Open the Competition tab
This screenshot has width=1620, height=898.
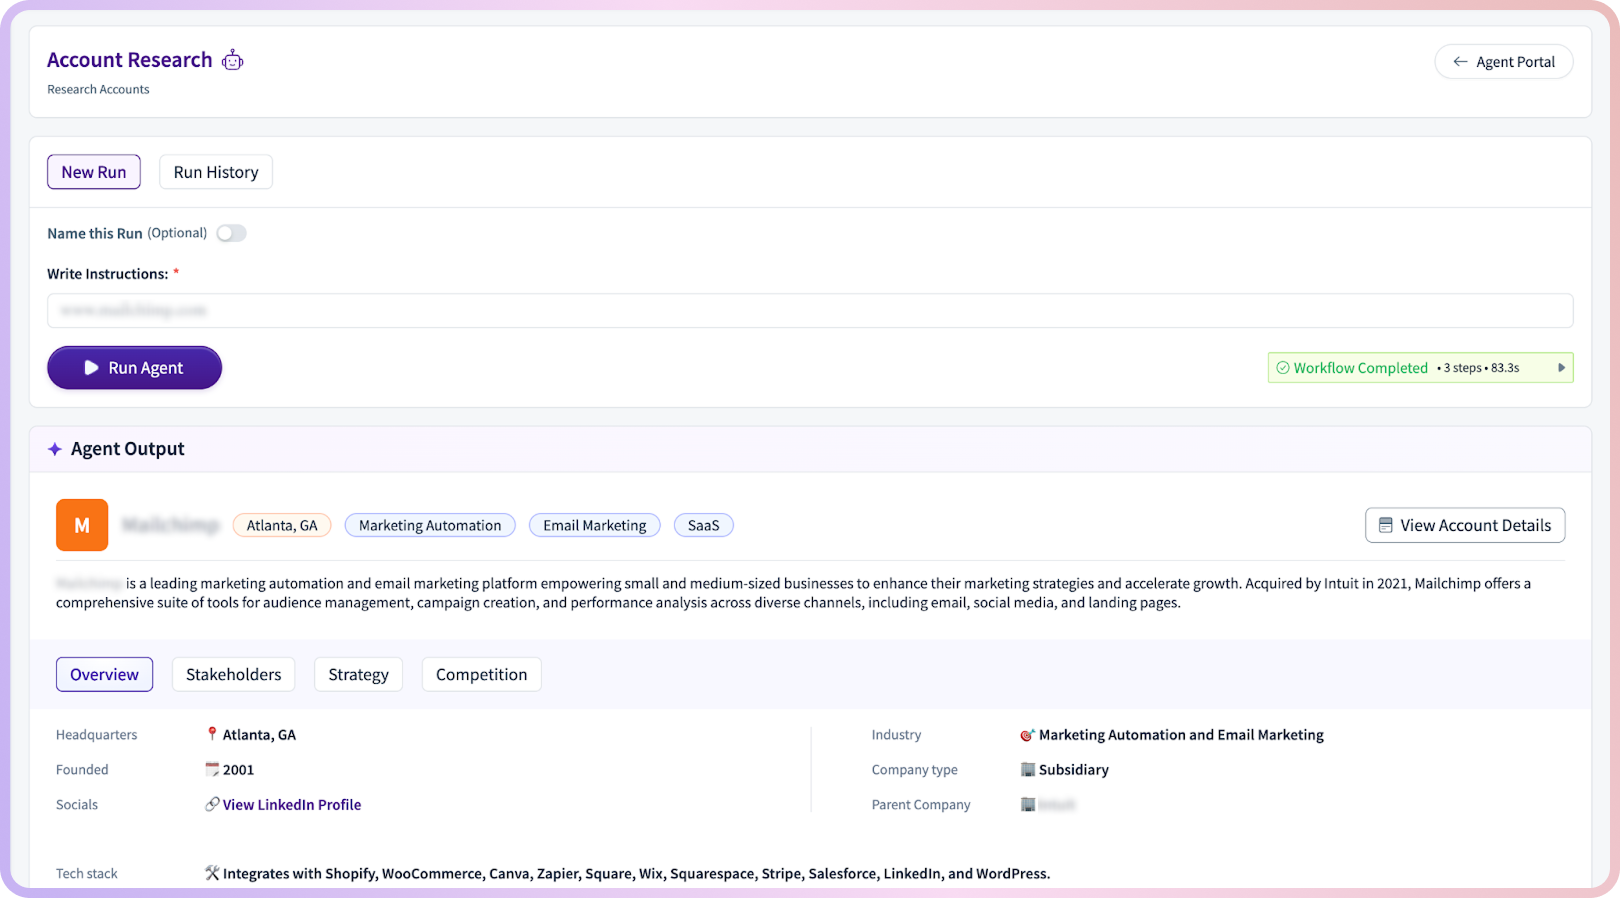click(481, 674)
